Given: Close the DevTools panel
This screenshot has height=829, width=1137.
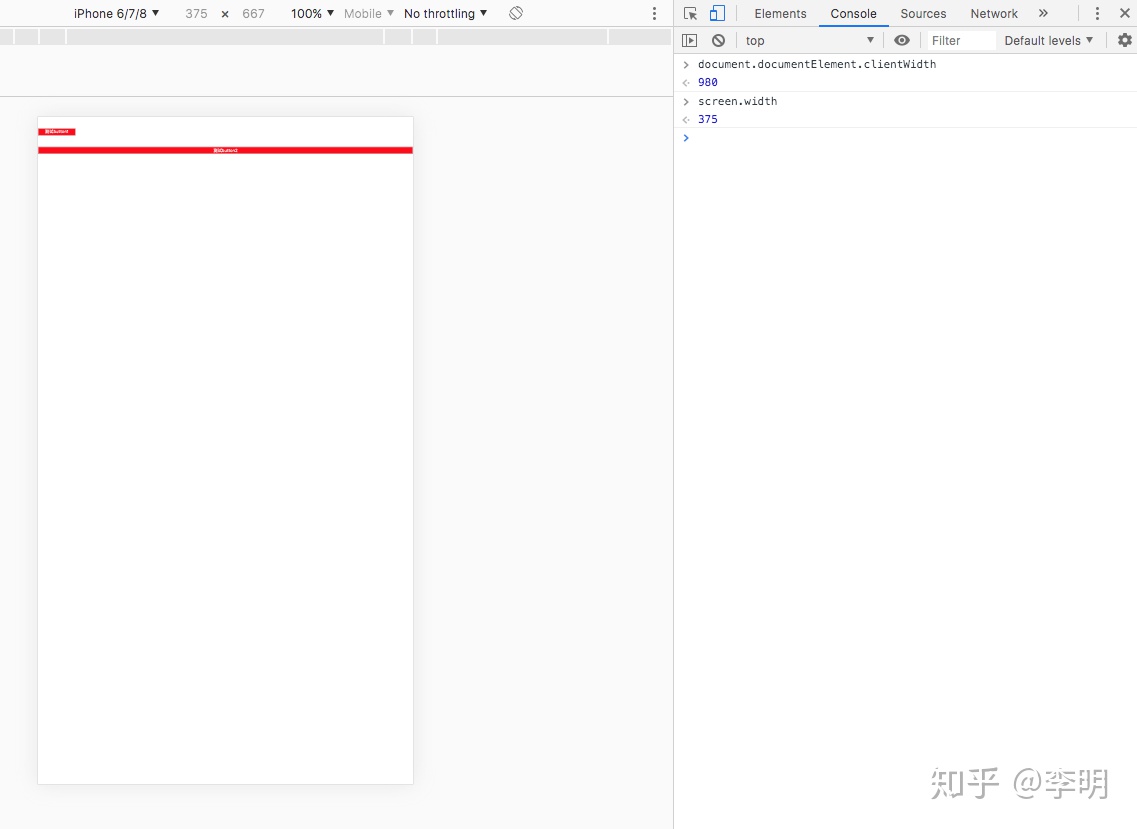Looking at the screenshot, I should click(1125, 13).
